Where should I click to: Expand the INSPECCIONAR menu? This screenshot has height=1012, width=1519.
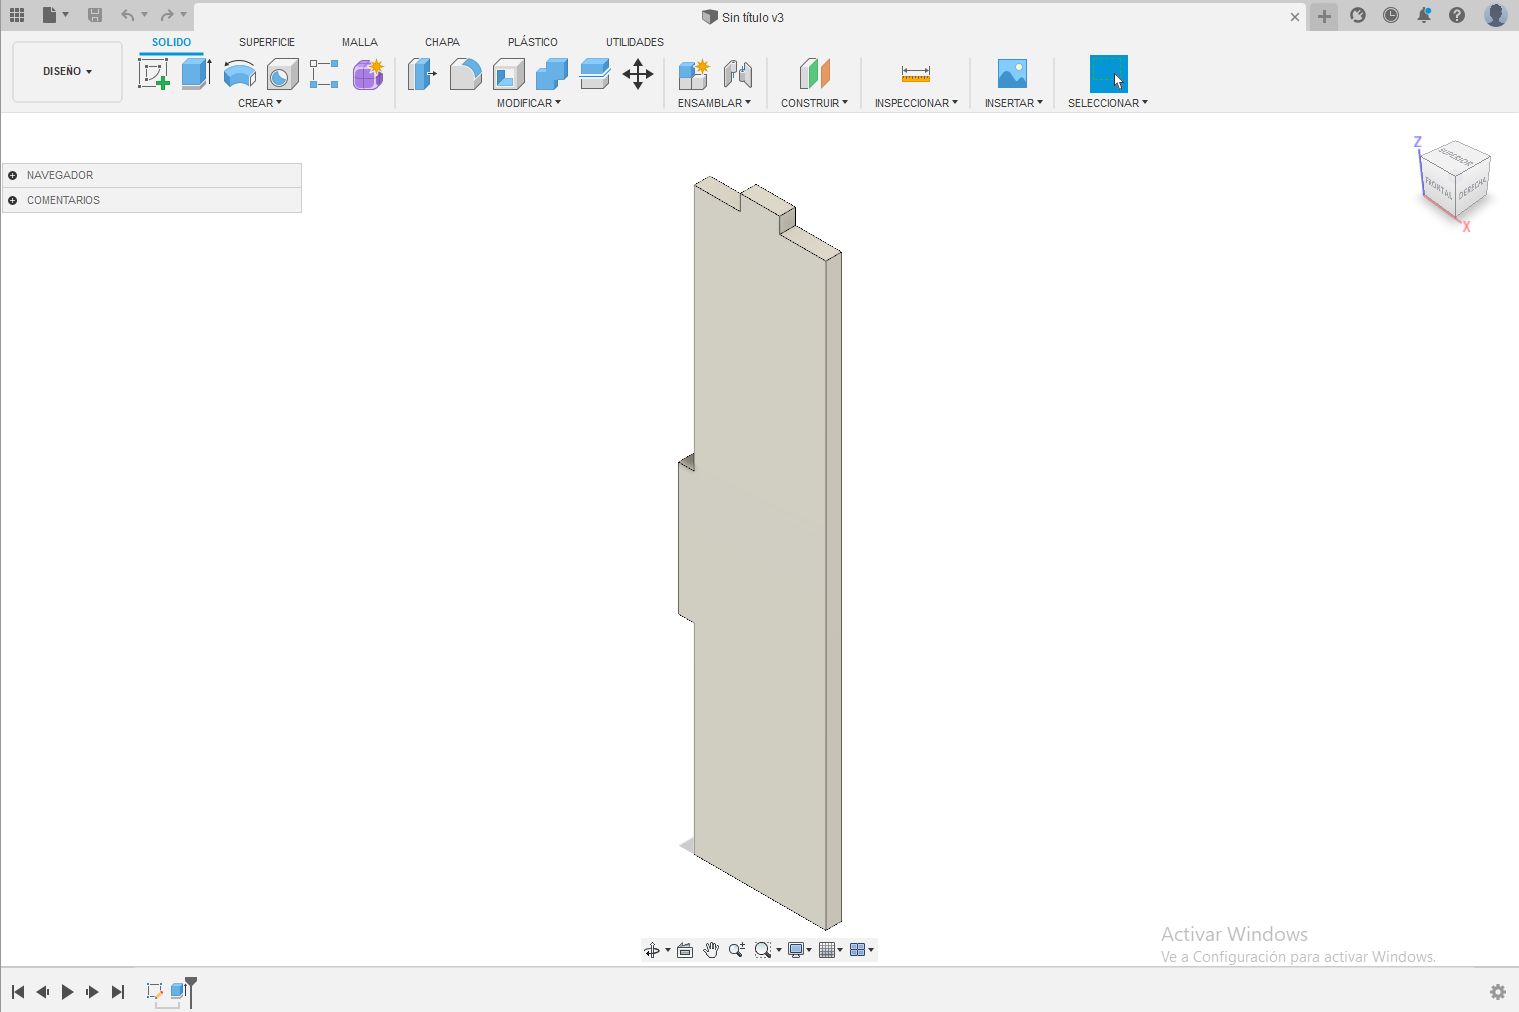916,103
